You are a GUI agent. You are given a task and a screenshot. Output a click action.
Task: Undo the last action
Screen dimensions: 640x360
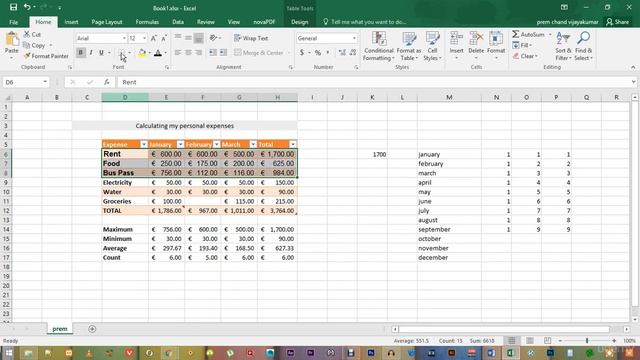pyautogui.click(x=27, y=7)
